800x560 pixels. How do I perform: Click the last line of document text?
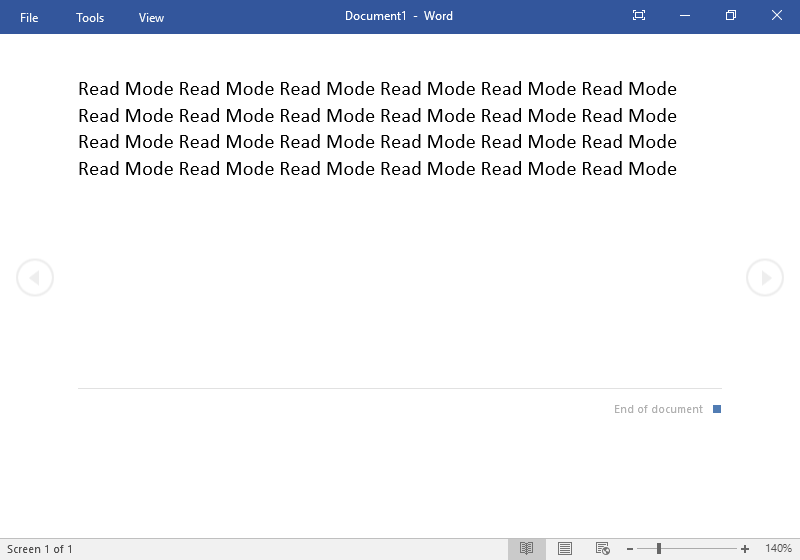click(377, 169)
